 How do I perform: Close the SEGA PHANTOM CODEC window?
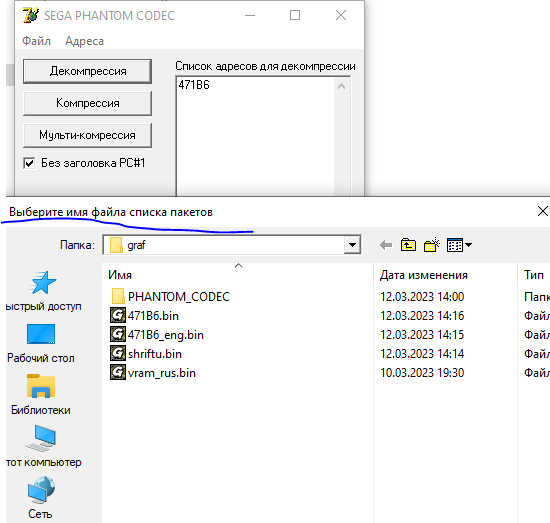pyautogui.click(x=341, y=15)
